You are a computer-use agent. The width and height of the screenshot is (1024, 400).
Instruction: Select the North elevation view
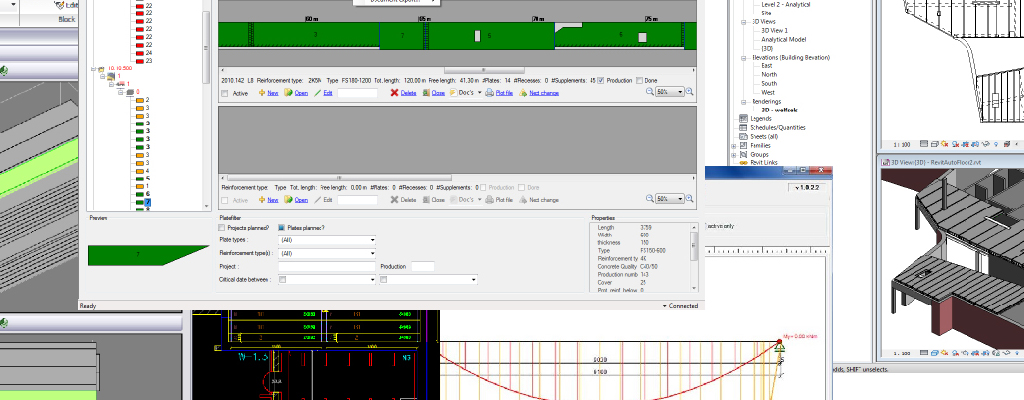(768, 74)
